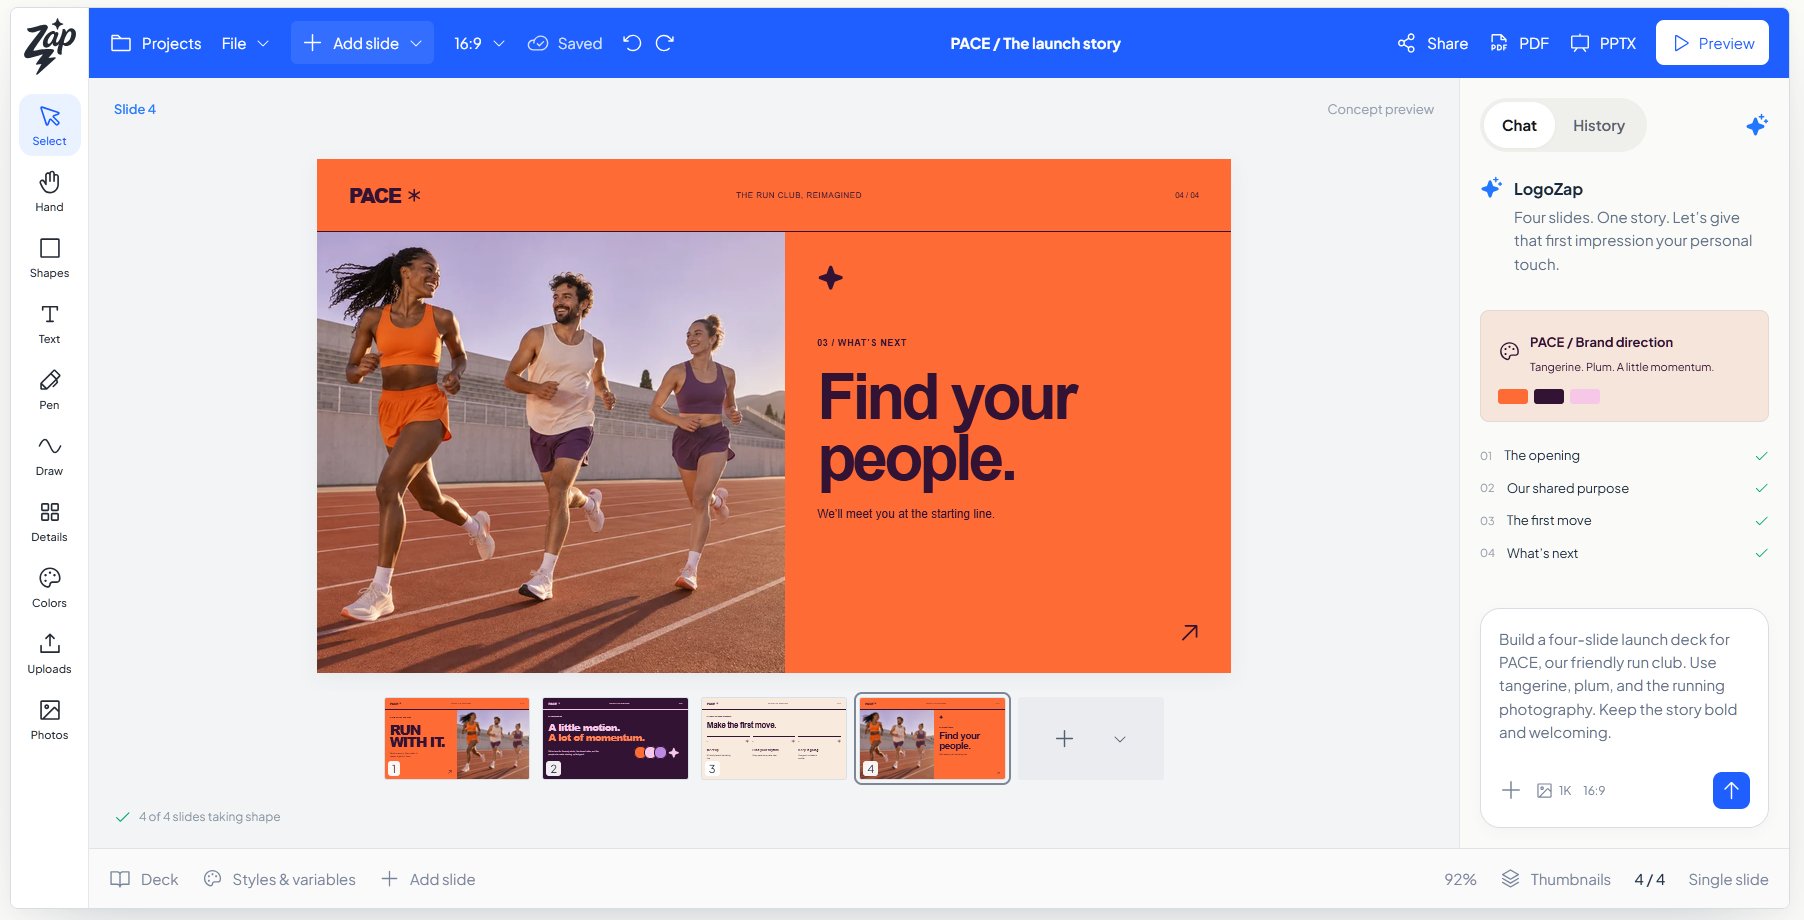1804x920 pixels.
Task: Add a new slide after thumbnail 4
Action: (x=1064, y=739)
